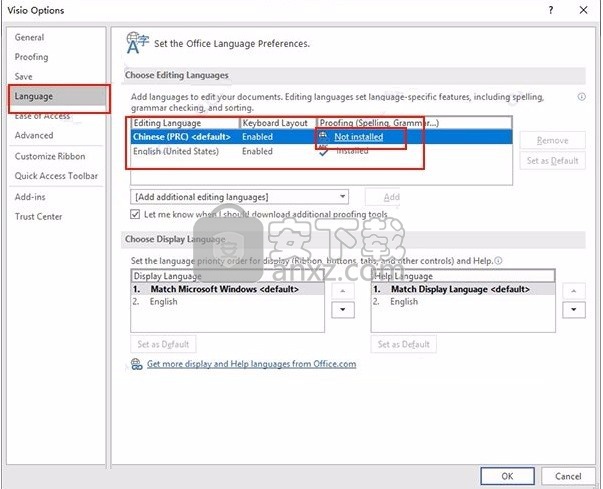
Task: Select the English (United States) editing language row
Action: click(321, 151)
